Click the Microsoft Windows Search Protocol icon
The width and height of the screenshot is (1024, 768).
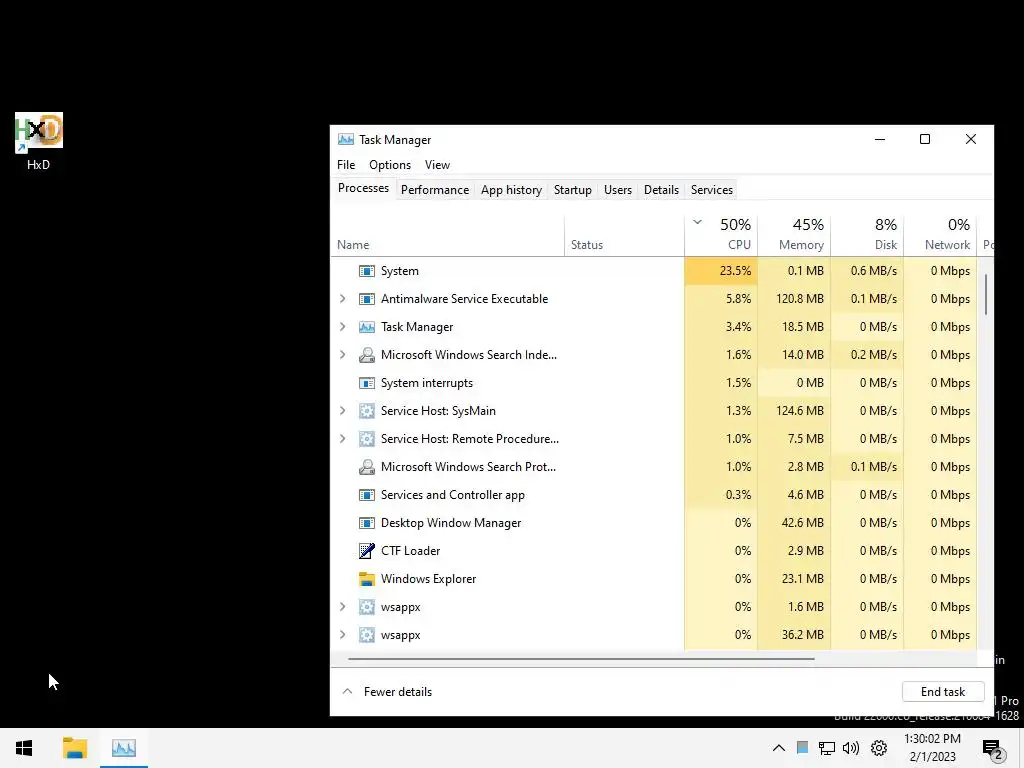(x=367, y=467)
